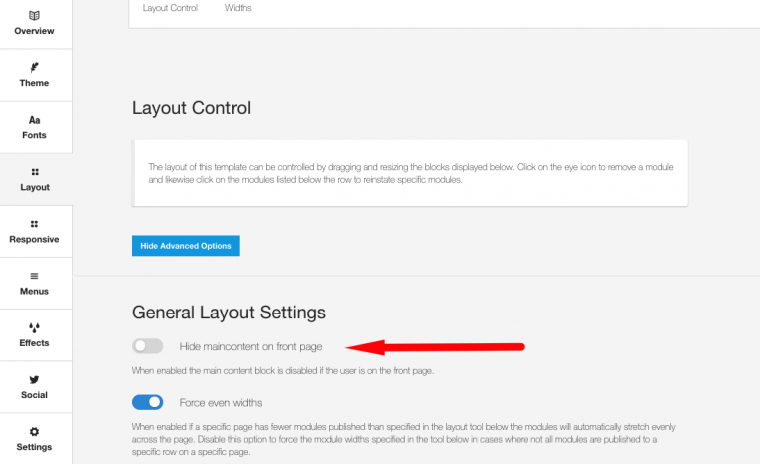Select the Overview label in sidebar
The width and height of the screenshot is (760, 464).
tap(35, 31)
